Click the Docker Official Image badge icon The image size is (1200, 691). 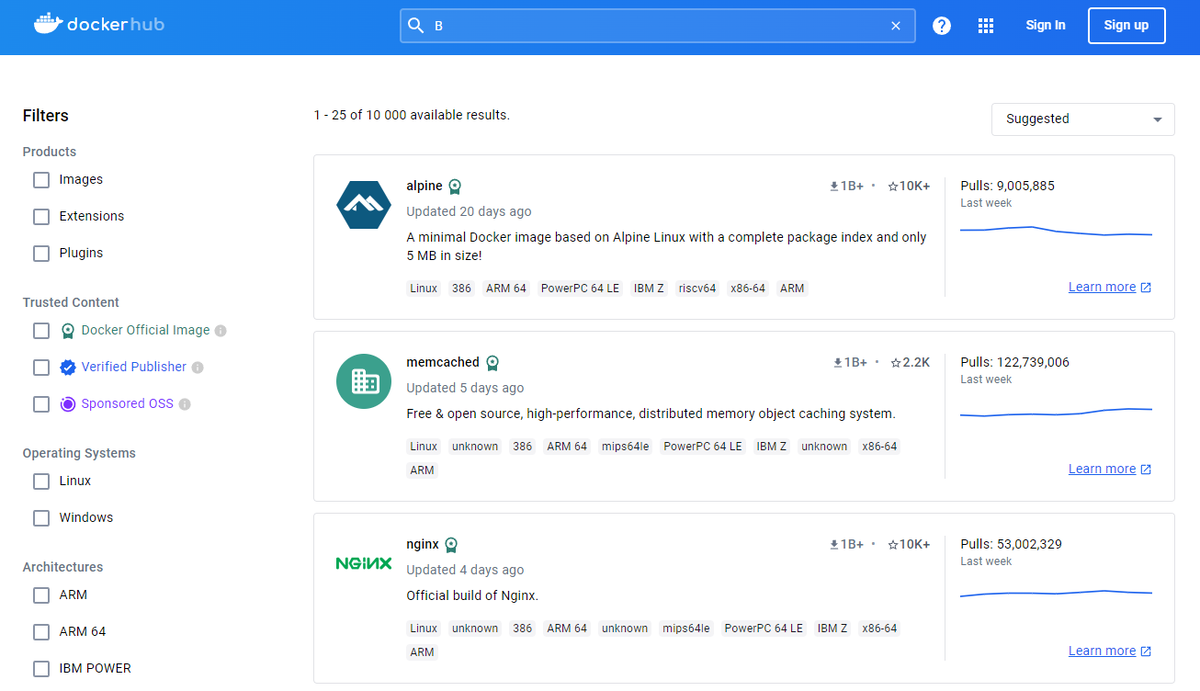67,331
